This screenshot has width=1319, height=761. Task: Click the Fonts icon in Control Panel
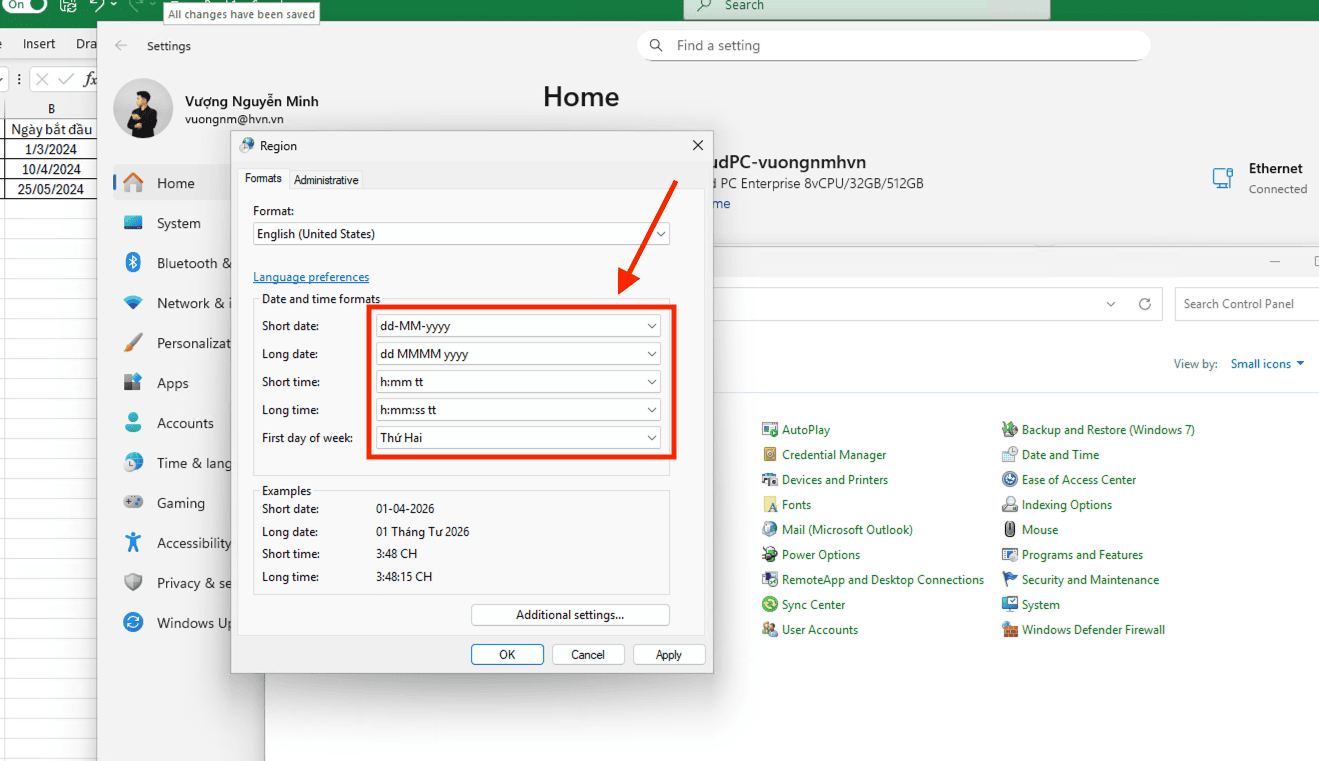pyautogui.click(x=770, y=505)
